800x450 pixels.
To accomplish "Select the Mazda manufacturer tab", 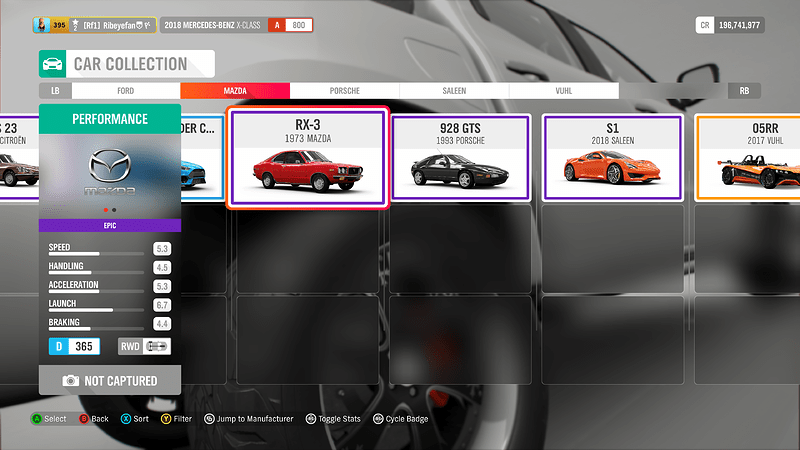I will 235,91.
